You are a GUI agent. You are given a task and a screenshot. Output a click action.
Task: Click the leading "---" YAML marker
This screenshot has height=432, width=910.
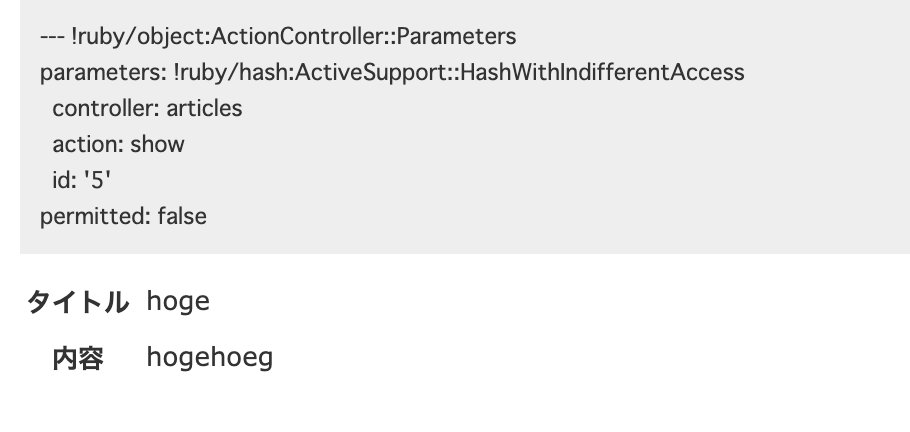[52, 37]
